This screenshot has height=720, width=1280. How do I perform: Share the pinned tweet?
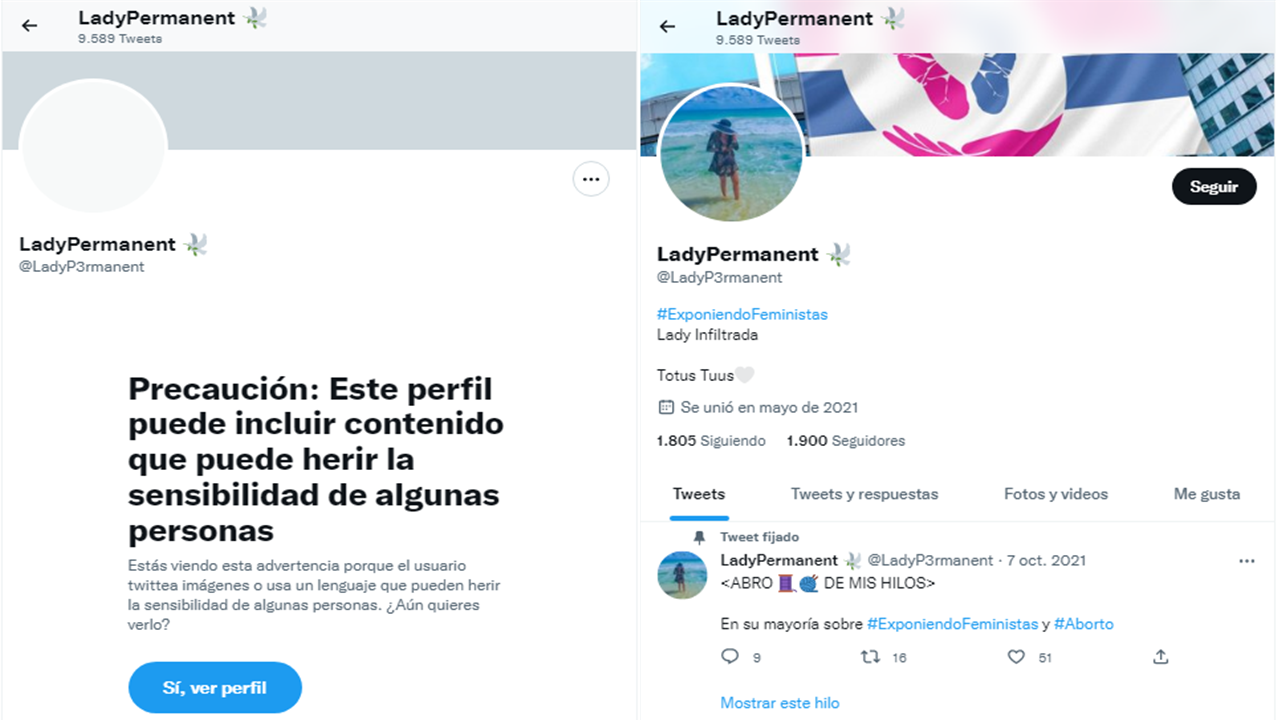(1160, 657)
